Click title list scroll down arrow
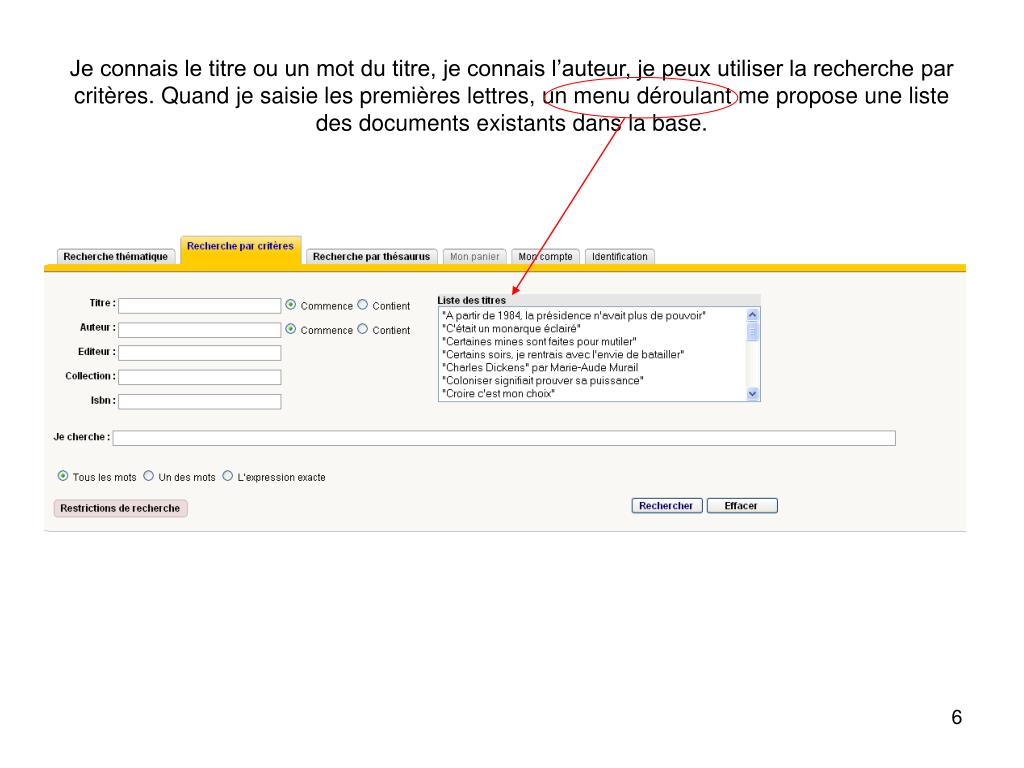This screenshot has width=1024, height=768. pyautogui.click(x=752, y=394)
